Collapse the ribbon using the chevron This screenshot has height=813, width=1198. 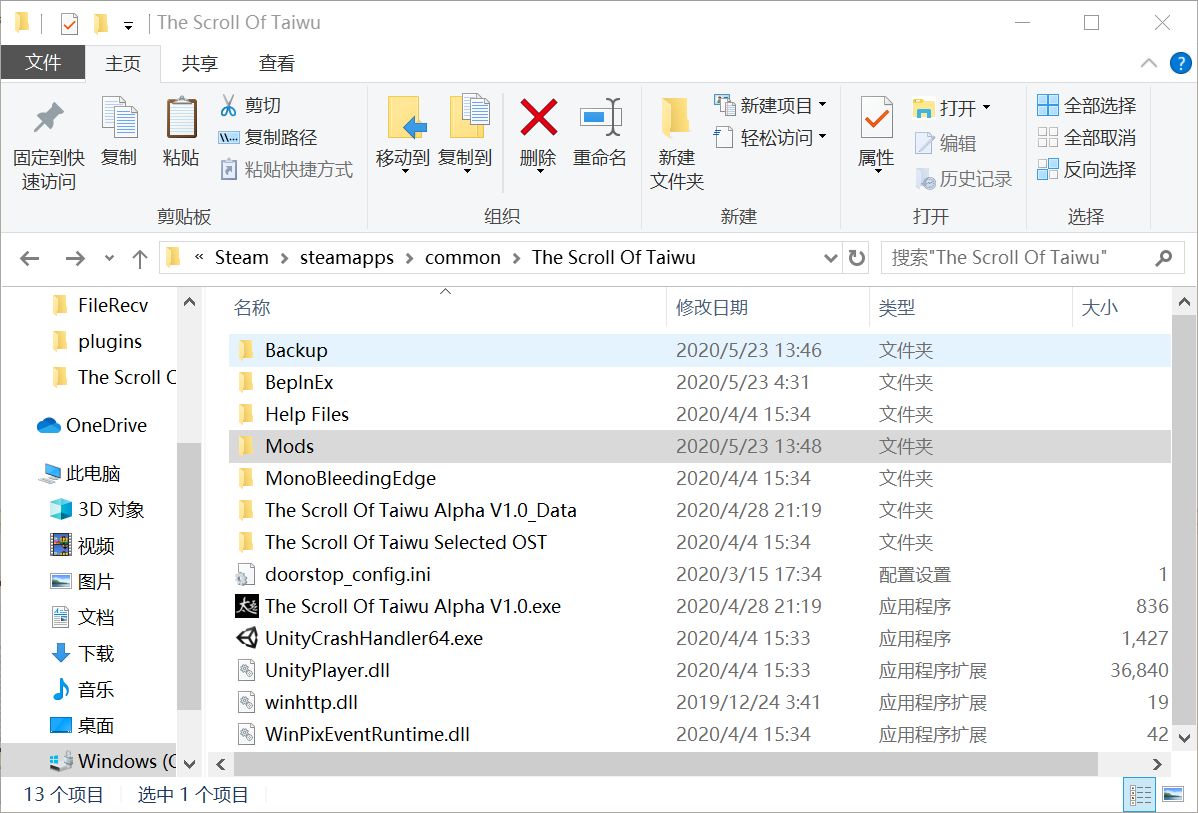pos(1149,63)
